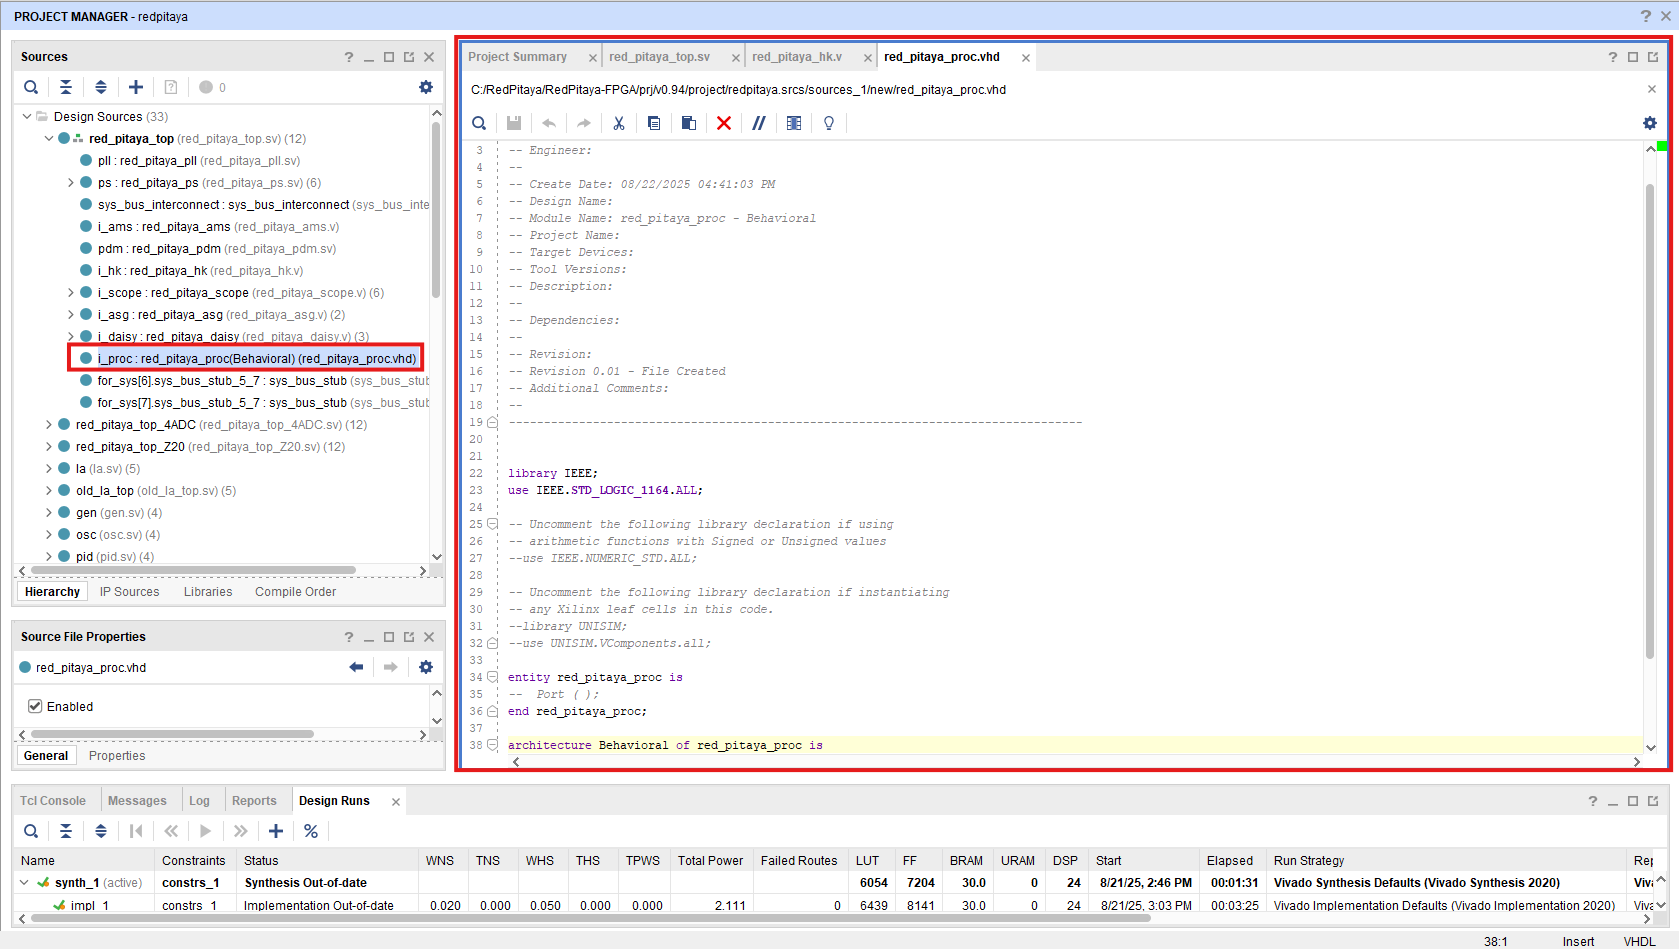The image size is (1679, 949).
Task: Delete selection with red X icon
Action: pyautogui.click(x=724, y=123)
